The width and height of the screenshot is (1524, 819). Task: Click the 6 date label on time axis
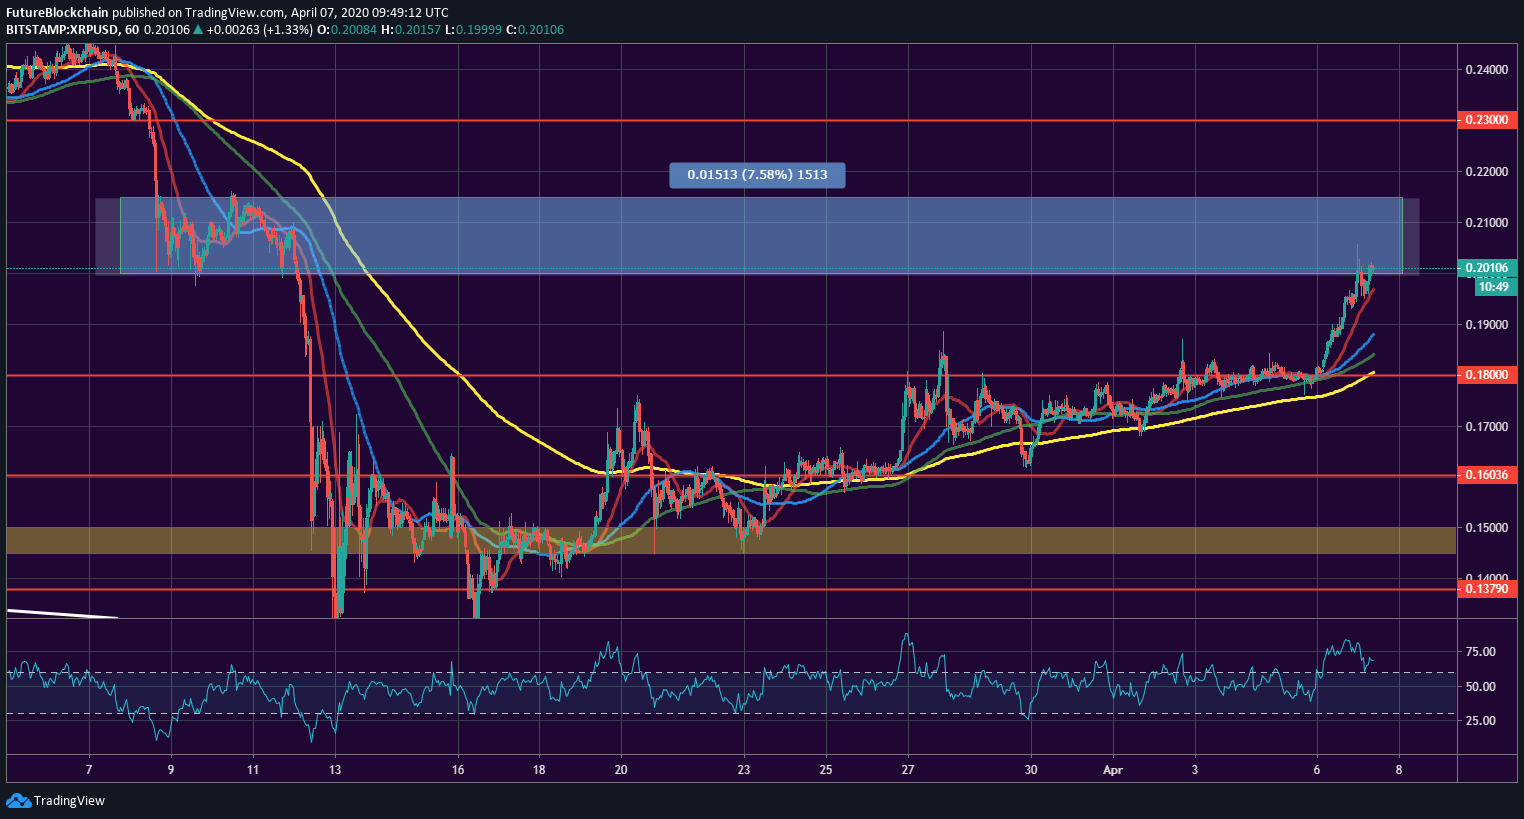(1317, 770)
